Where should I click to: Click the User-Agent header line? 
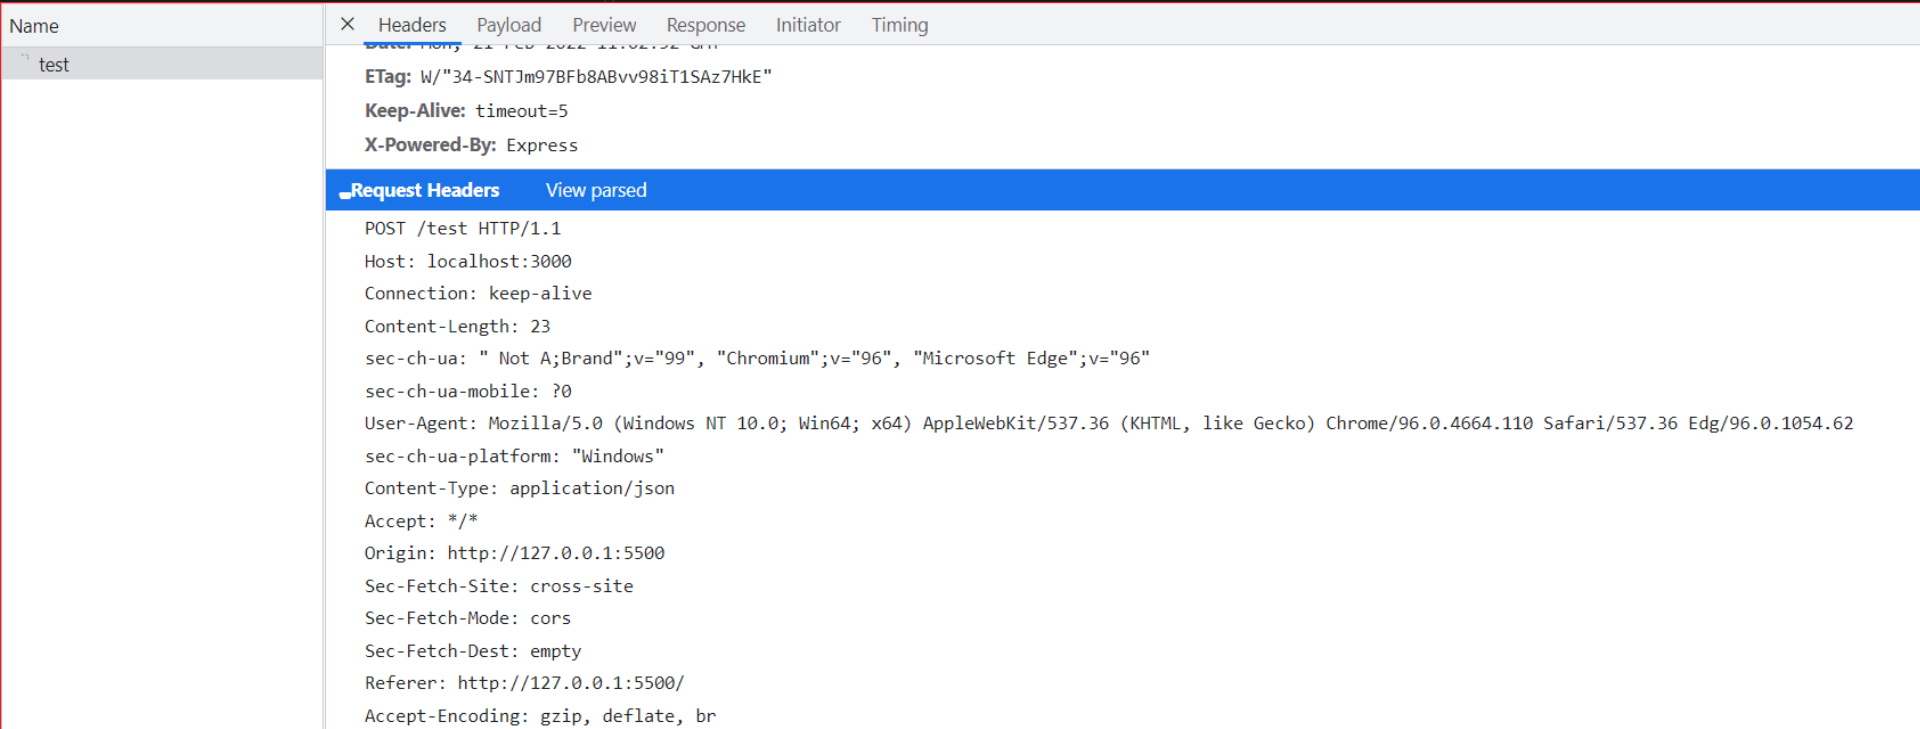coord(1109,423)
